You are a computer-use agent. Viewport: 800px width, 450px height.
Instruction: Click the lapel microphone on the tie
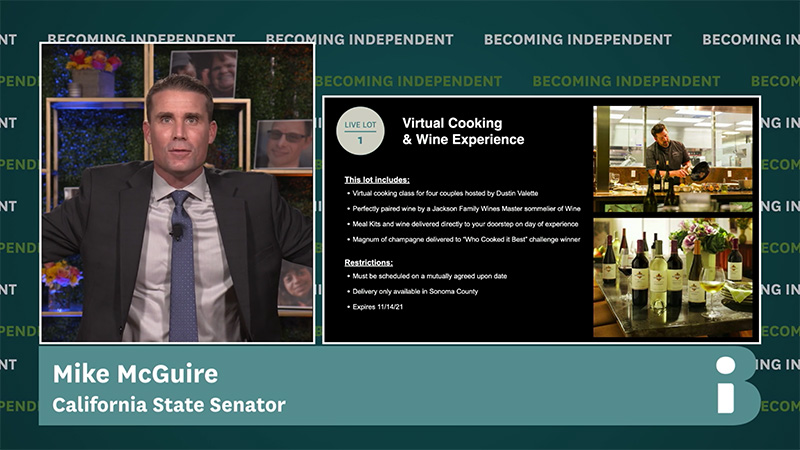[177, 232]
